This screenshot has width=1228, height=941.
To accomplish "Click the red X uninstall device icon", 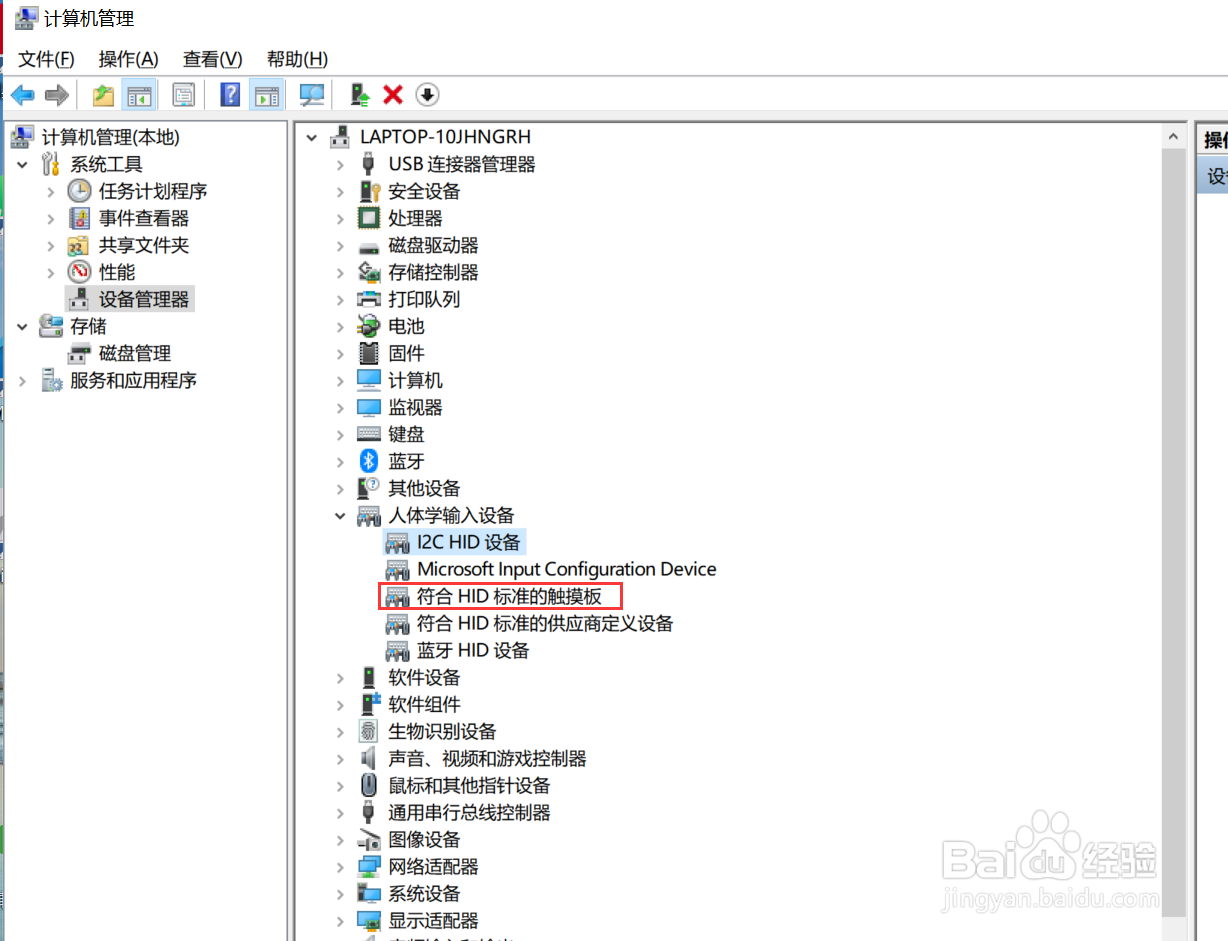I will (x=392, y=94).
